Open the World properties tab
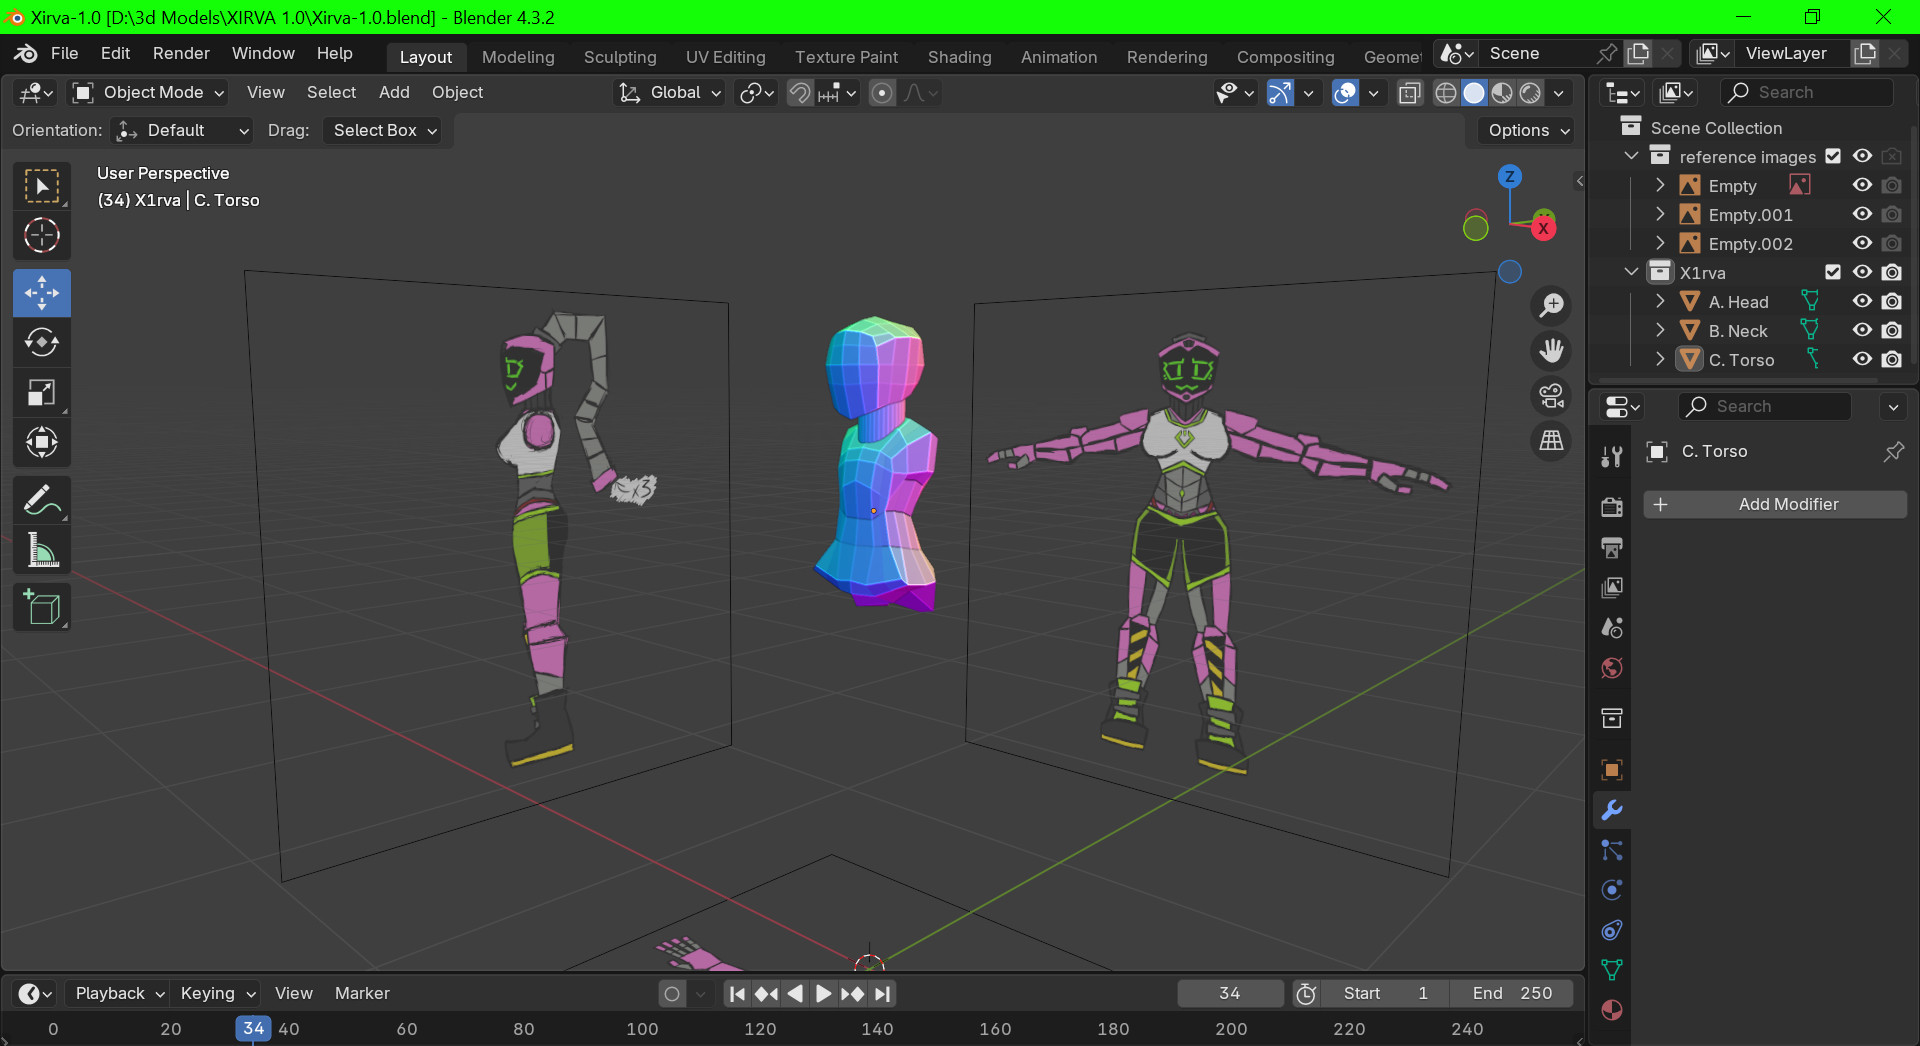1920x1046 pixels. click(1611, 668)
